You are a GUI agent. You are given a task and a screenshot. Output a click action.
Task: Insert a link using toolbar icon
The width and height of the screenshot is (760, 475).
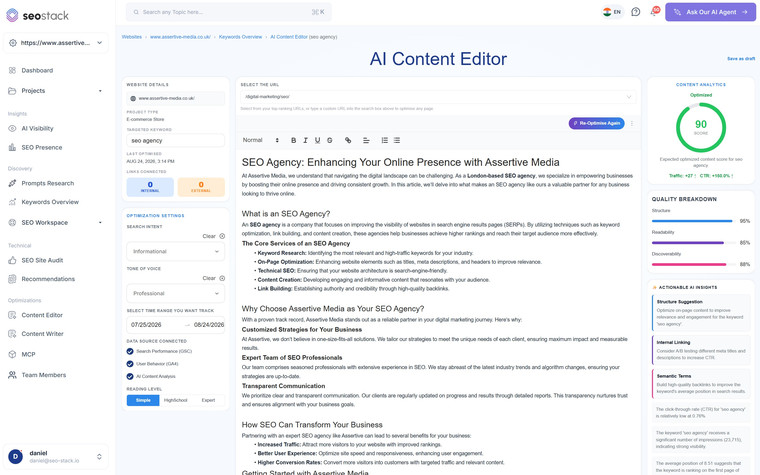click(348, 140)
